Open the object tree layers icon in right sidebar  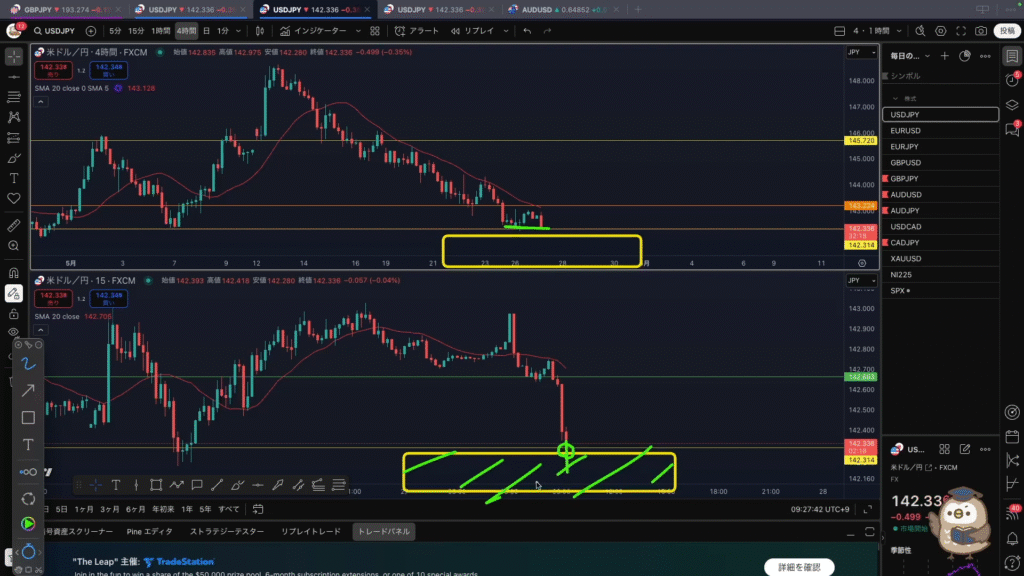click(x=1012, y=104)
